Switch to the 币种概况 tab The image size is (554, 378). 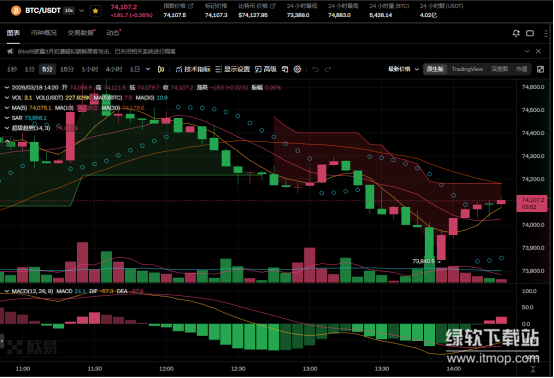[x=43, y=33]
